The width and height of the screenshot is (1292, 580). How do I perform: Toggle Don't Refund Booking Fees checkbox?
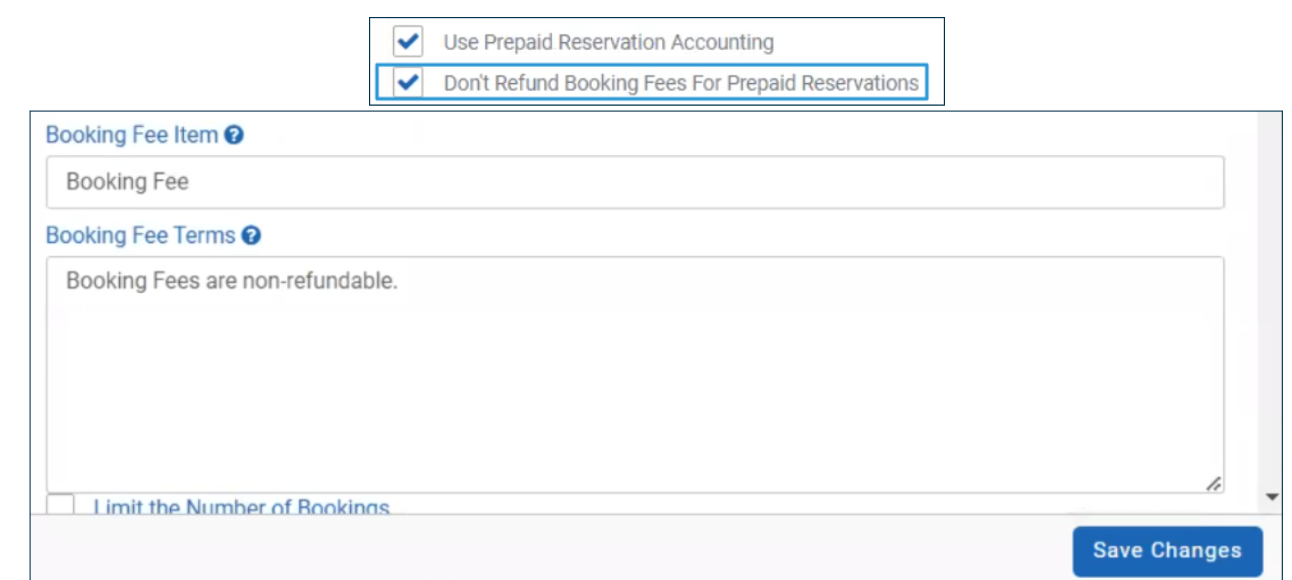(407, 83)
